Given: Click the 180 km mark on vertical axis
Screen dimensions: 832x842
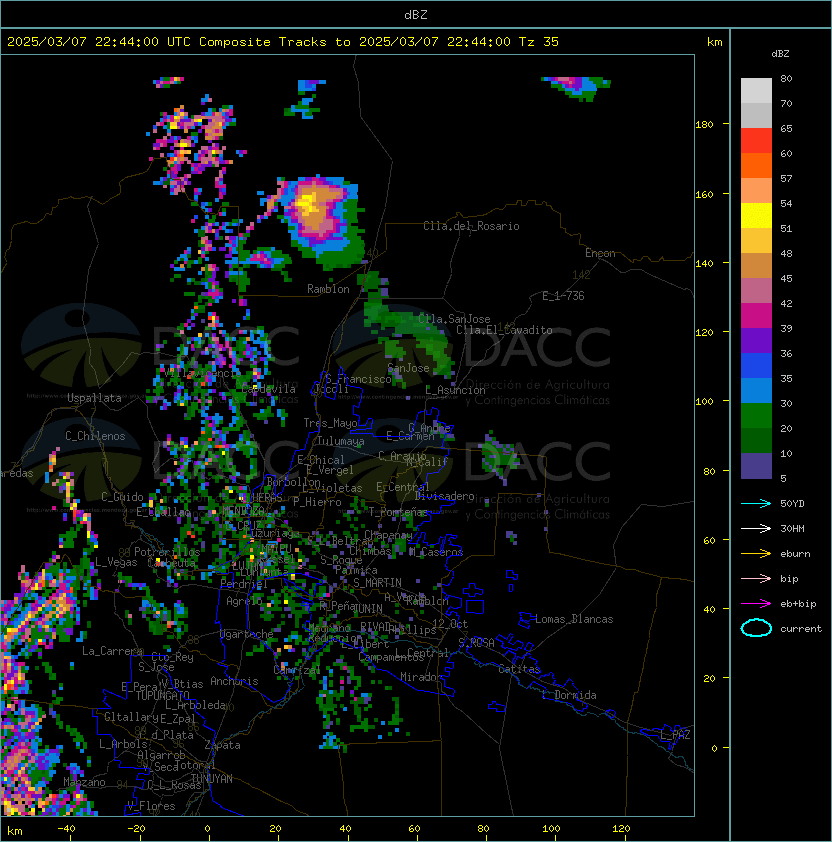Looking at the screenshot, I should [x=704, y=125].
